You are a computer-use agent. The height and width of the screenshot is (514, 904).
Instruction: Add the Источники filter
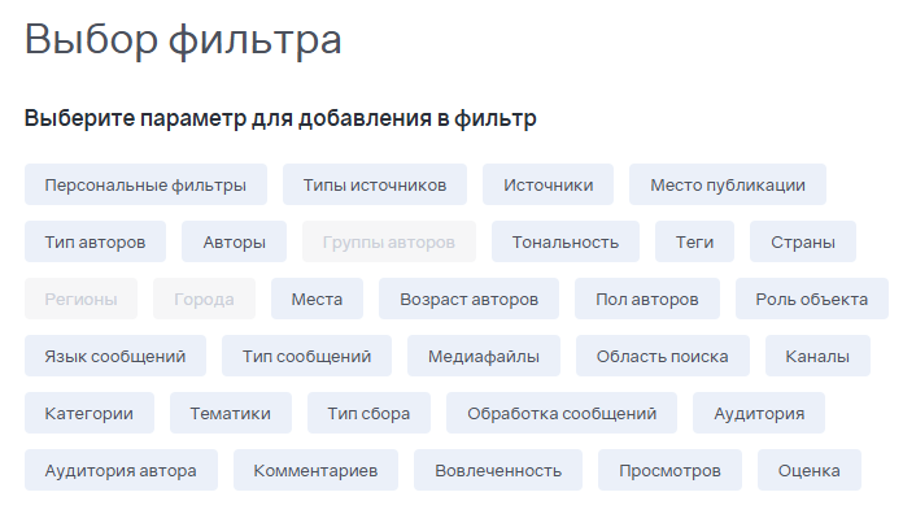(548, 185)
